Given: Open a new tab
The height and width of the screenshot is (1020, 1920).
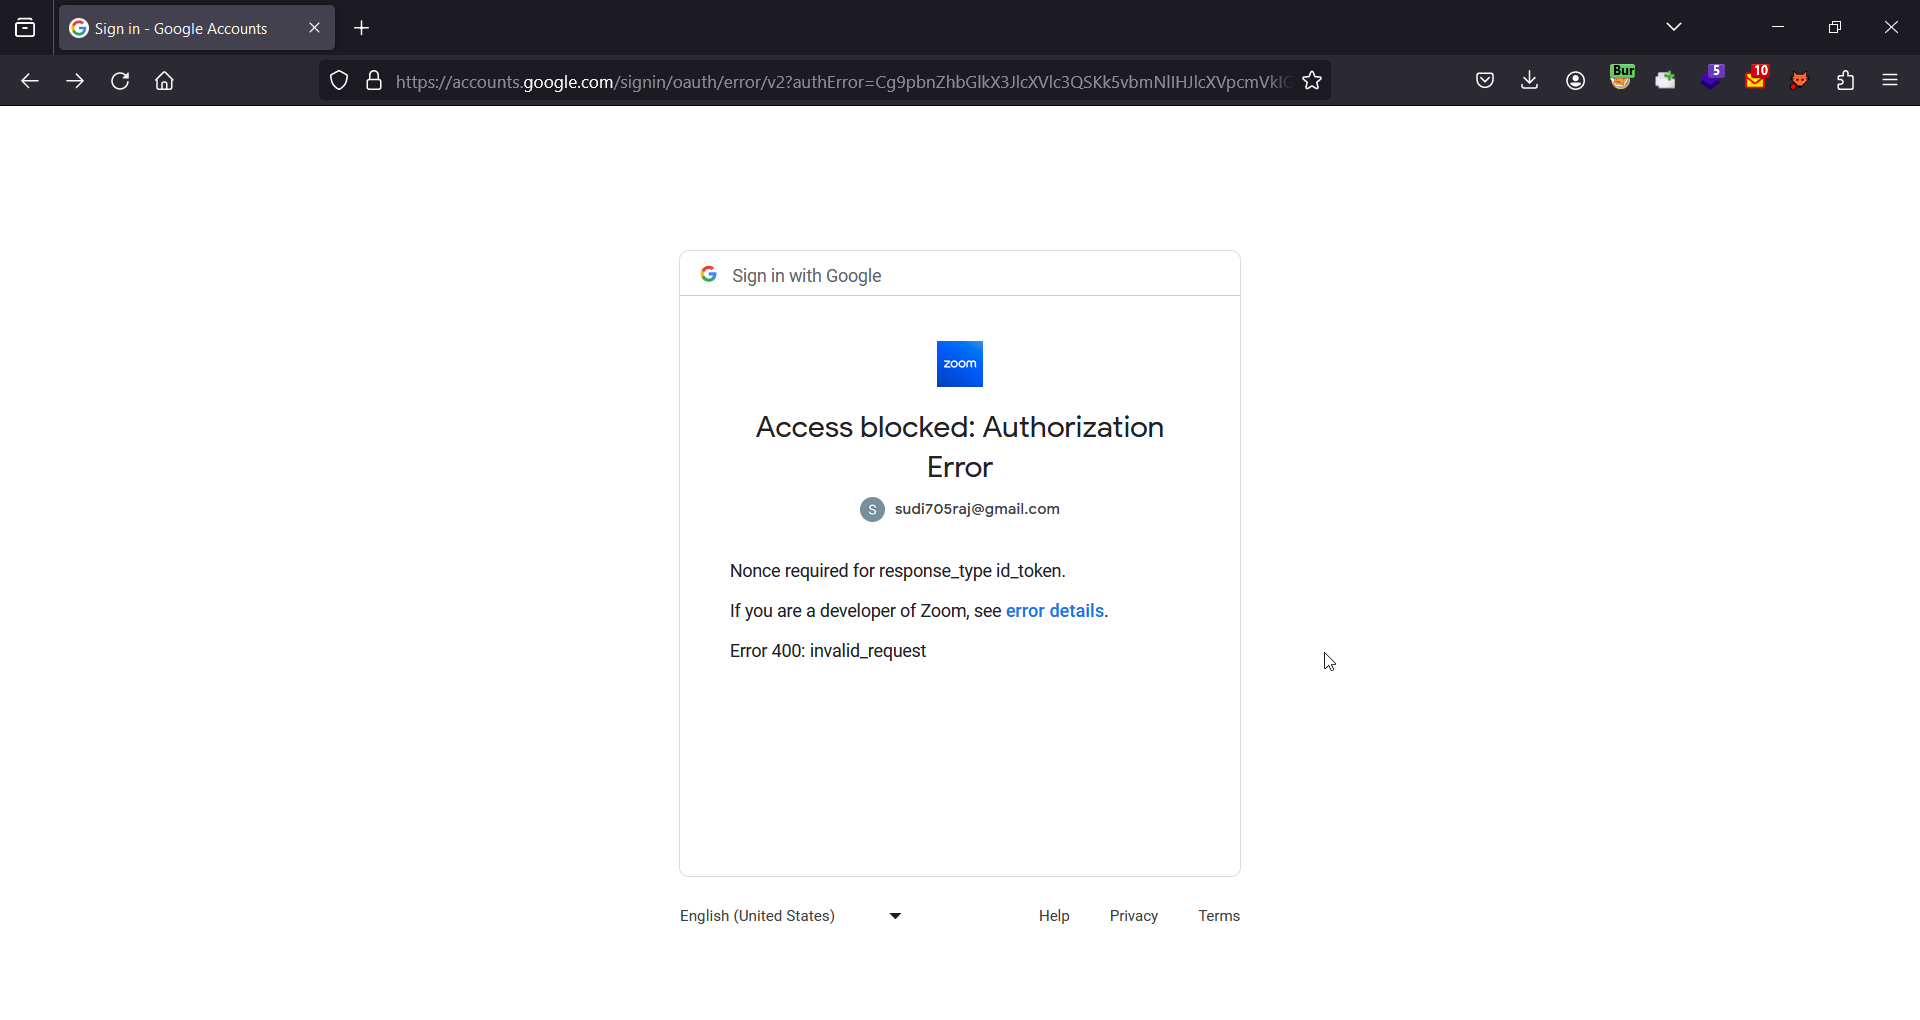Looking at the screenshot, I should [362, 28].
